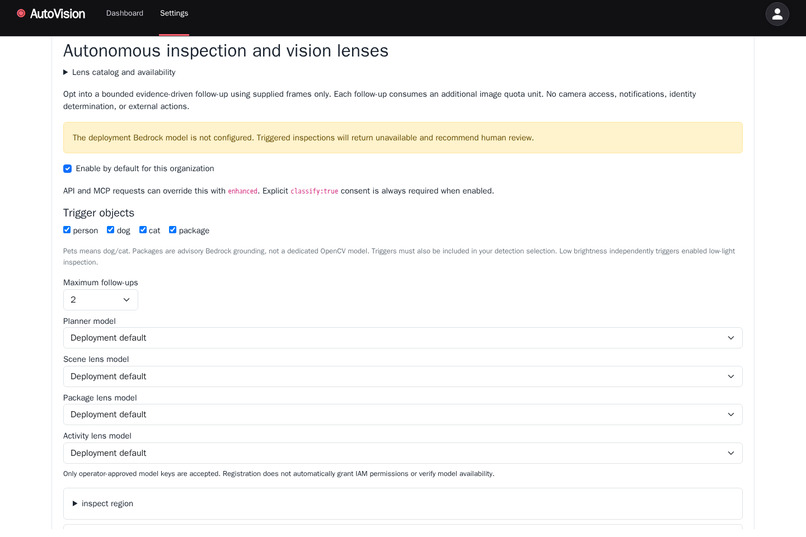Open the Activity lens model dropdown
Screen dimensions: 806x537
pos(402,453)
